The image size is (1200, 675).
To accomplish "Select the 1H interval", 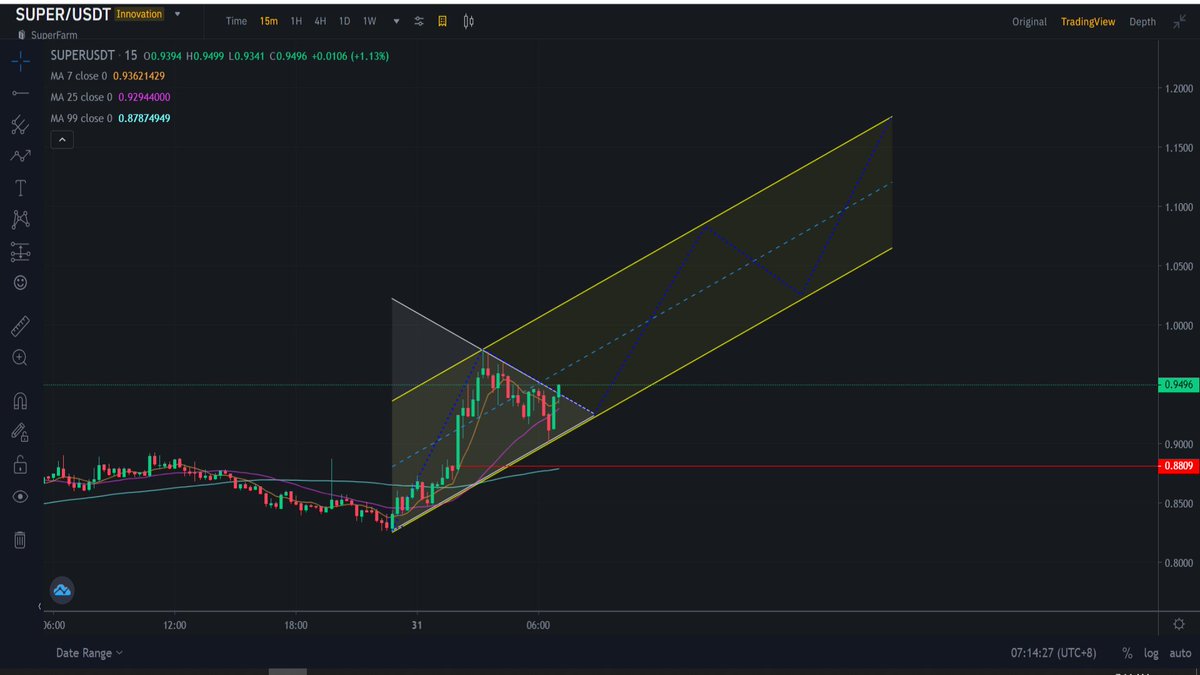I will pyautogui.click(x=297, y=21).
